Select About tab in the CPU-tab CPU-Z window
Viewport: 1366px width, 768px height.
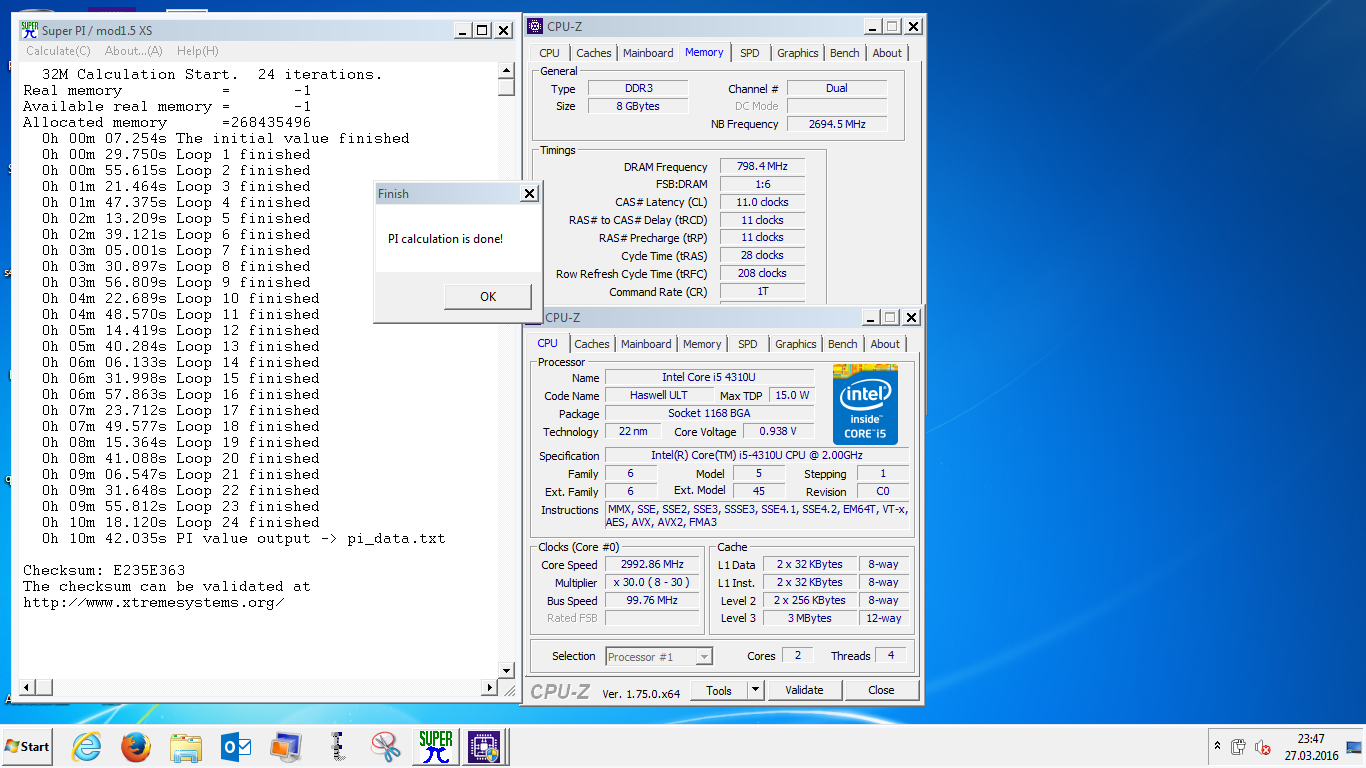click(x=885, y=344)
